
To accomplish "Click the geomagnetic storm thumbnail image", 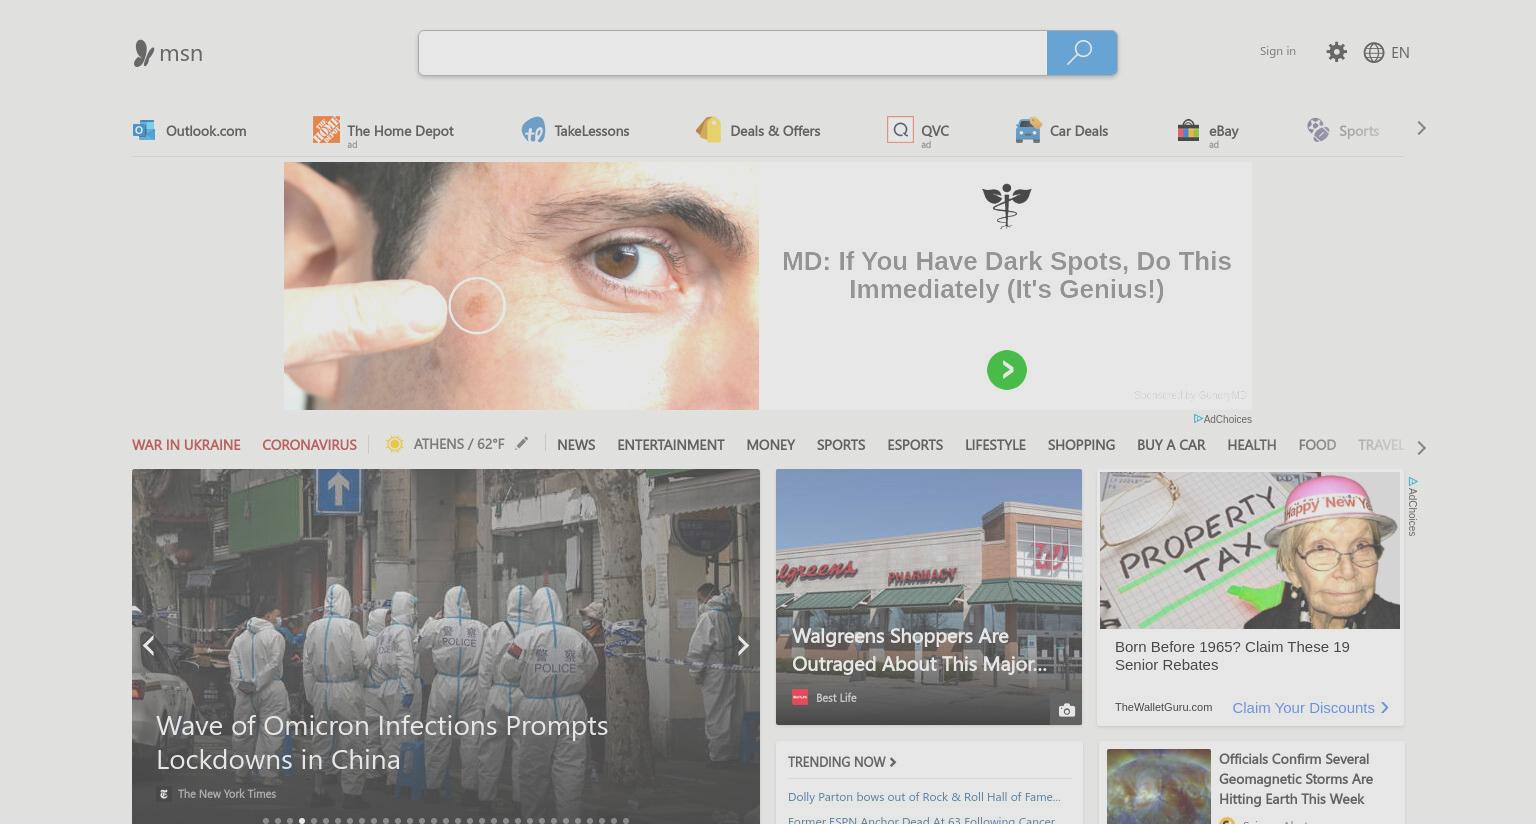I will [x=1159, y=787].
